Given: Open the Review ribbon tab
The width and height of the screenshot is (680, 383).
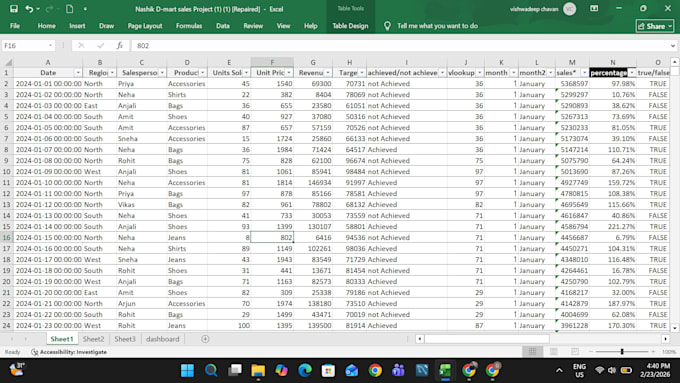Looking at the screenshot, I should point(253,26).
